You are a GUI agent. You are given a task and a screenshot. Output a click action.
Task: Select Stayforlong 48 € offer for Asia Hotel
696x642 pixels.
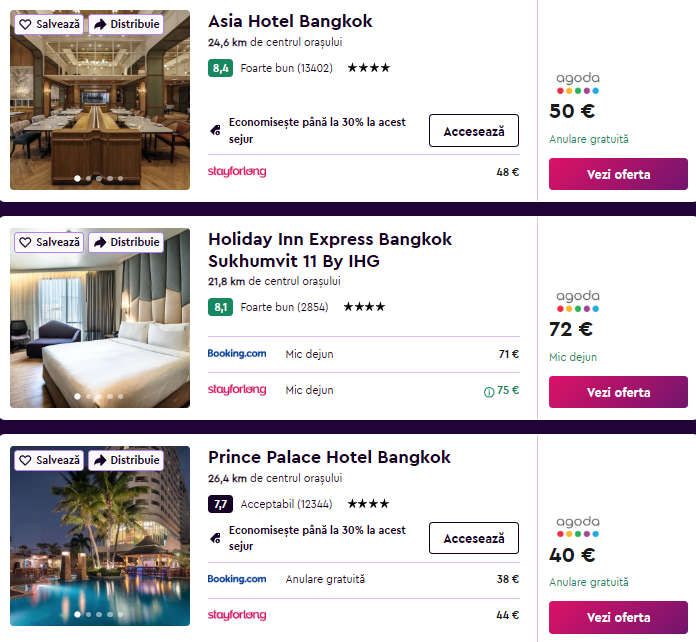(x=364, y=172)
